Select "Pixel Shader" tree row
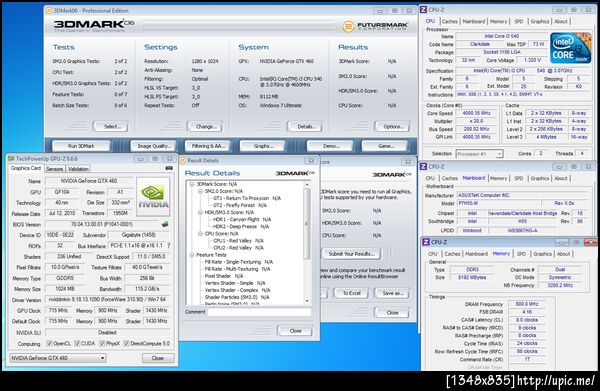This screenshot has height=391, width=600. [x=224, y=276]
